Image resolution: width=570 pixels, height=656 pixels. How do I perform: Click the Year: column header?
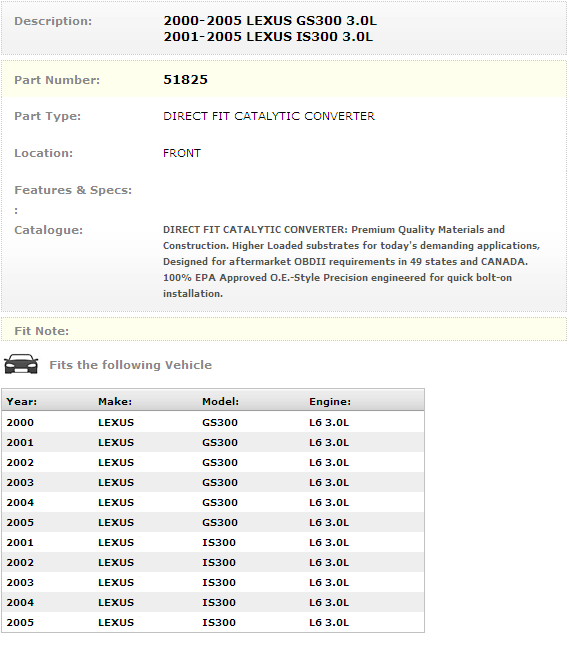22,402
